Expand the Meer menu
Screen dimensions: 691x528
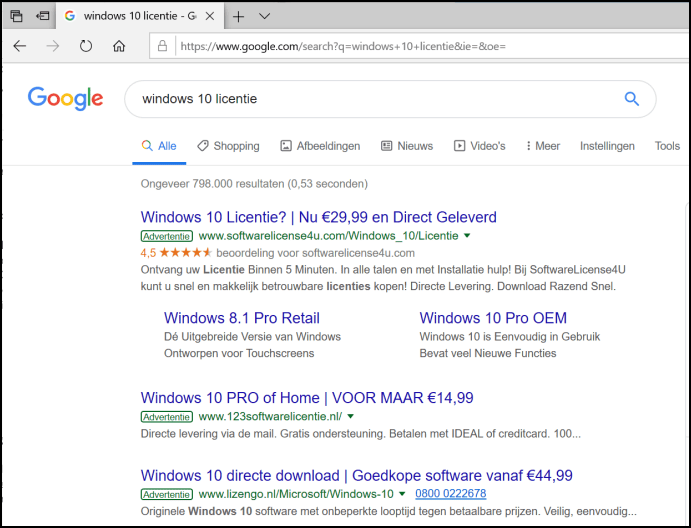(543, 146)
